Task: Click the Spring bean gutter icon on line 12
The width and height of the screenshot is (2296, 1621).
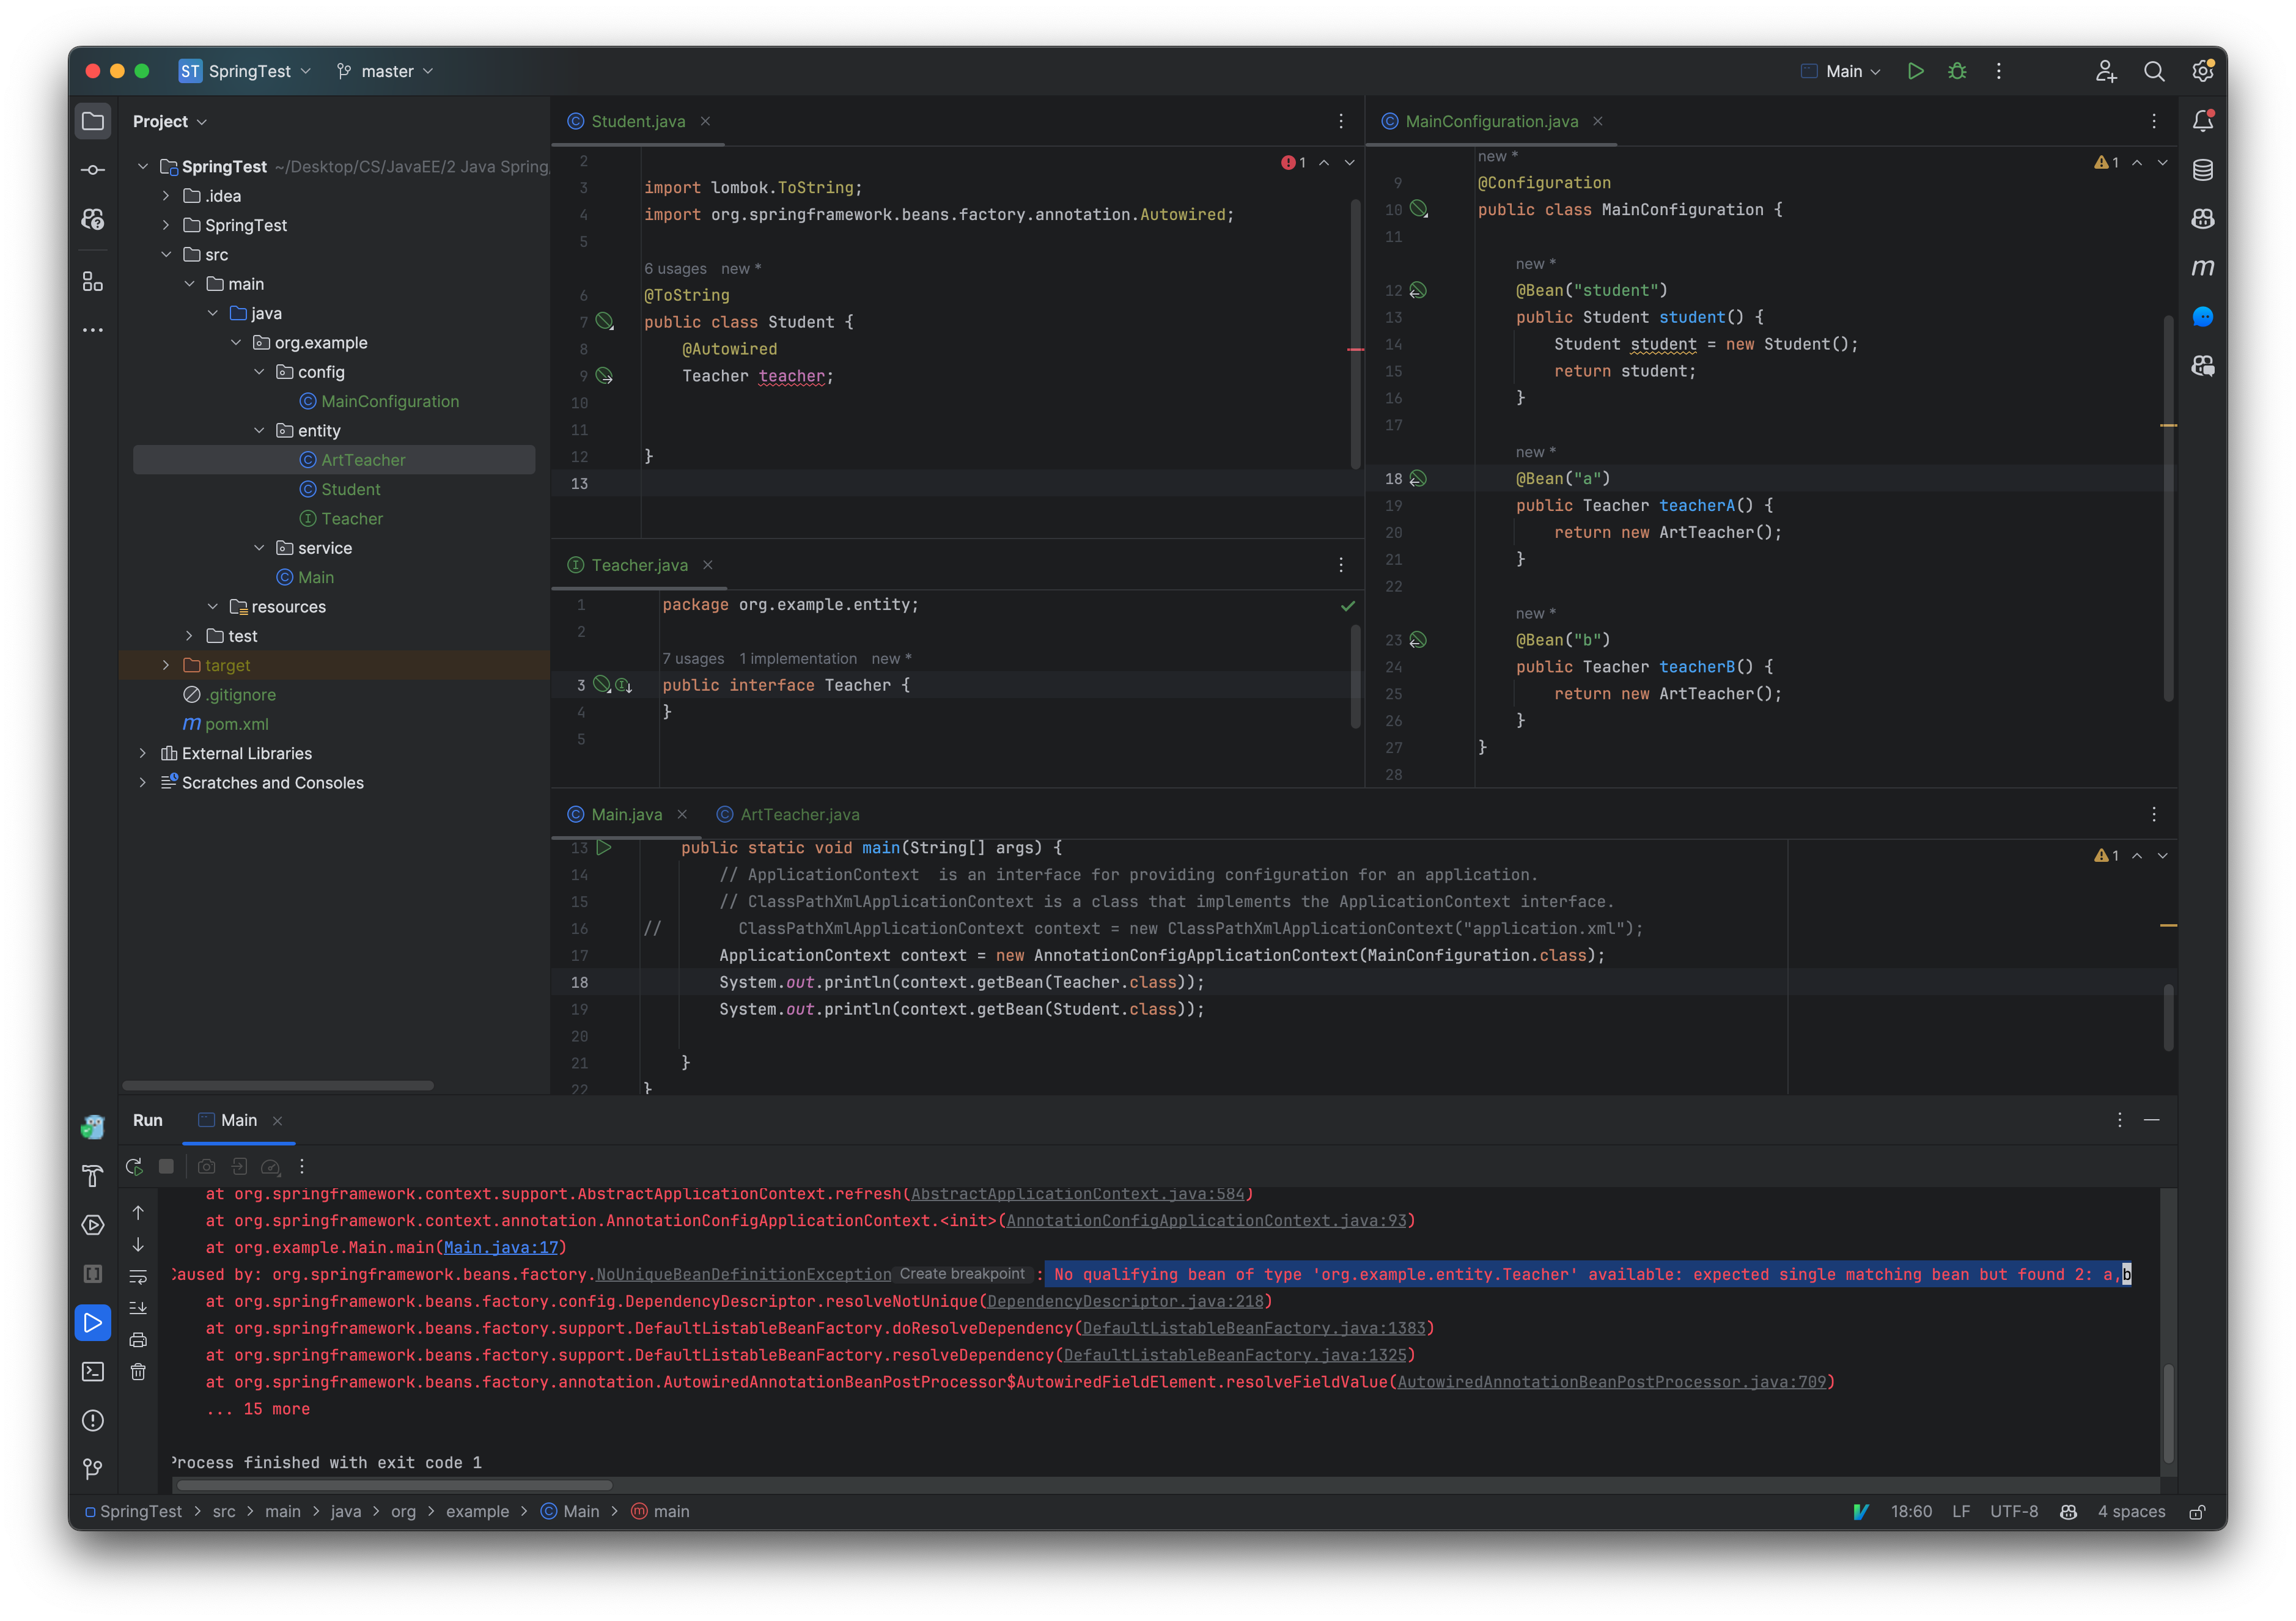Action: (x=1419, y=290)
